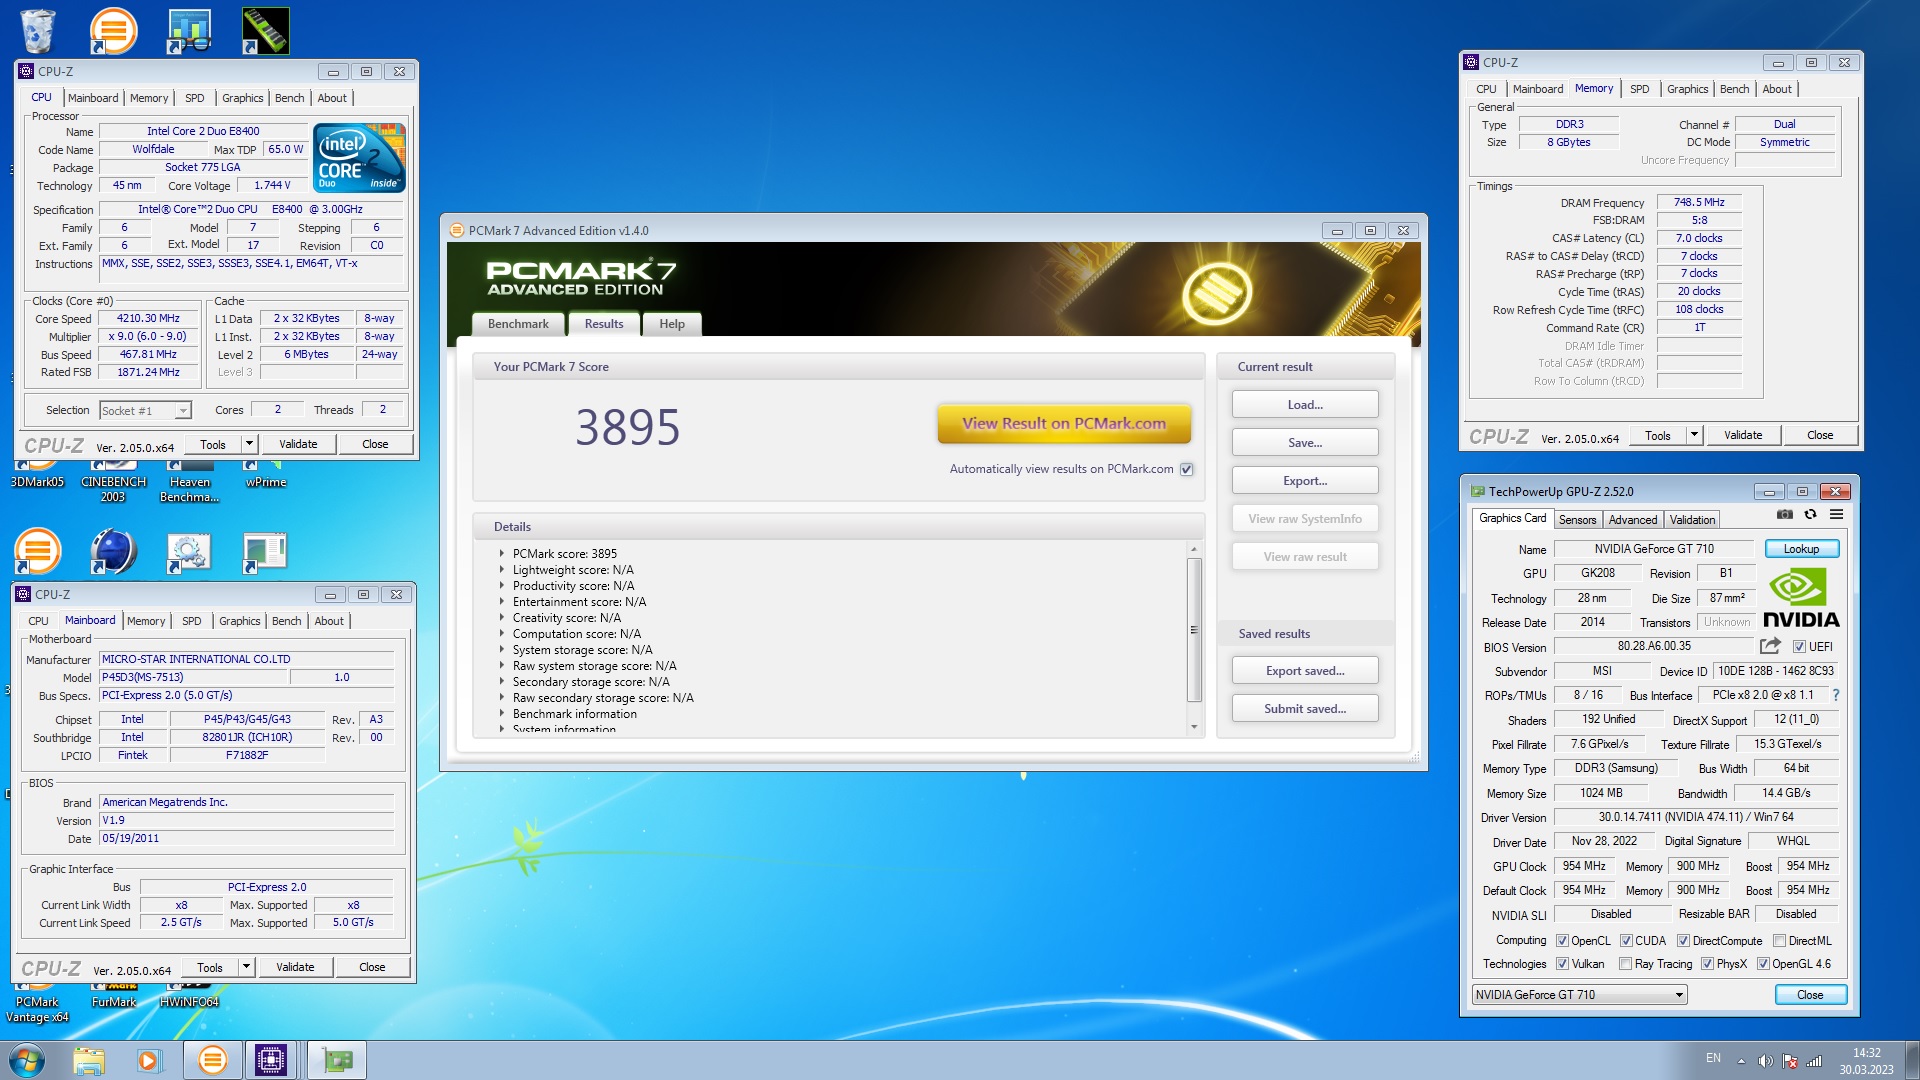Switch to PCMark 7 taskbar button
This screenshot has width=1920, height=1080.
point(212,1060)
